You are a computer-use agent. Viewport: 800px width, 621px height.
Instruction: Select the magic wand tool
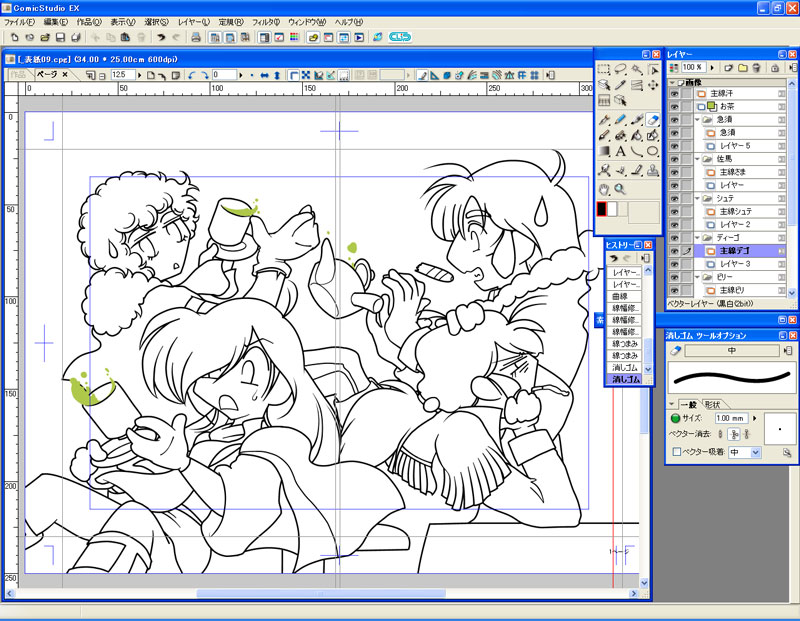tap(637, 69)
